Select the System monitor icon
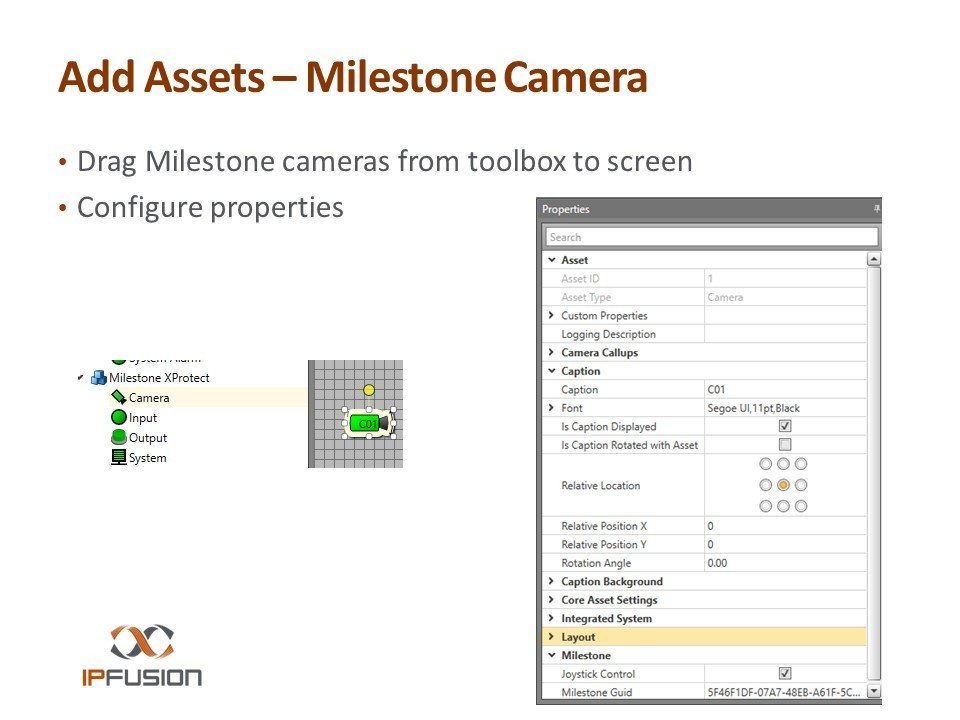The width and height of the screenshot is (960, 720). [119, 457]
